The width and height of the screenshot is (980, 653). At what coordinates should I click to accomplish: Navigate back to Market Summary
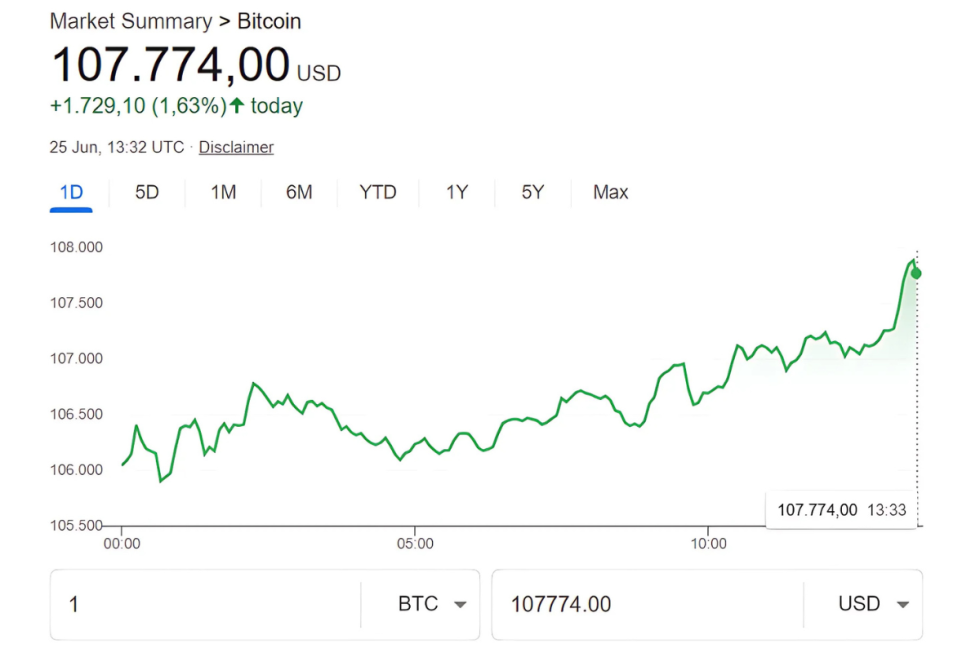click(129, 21)
